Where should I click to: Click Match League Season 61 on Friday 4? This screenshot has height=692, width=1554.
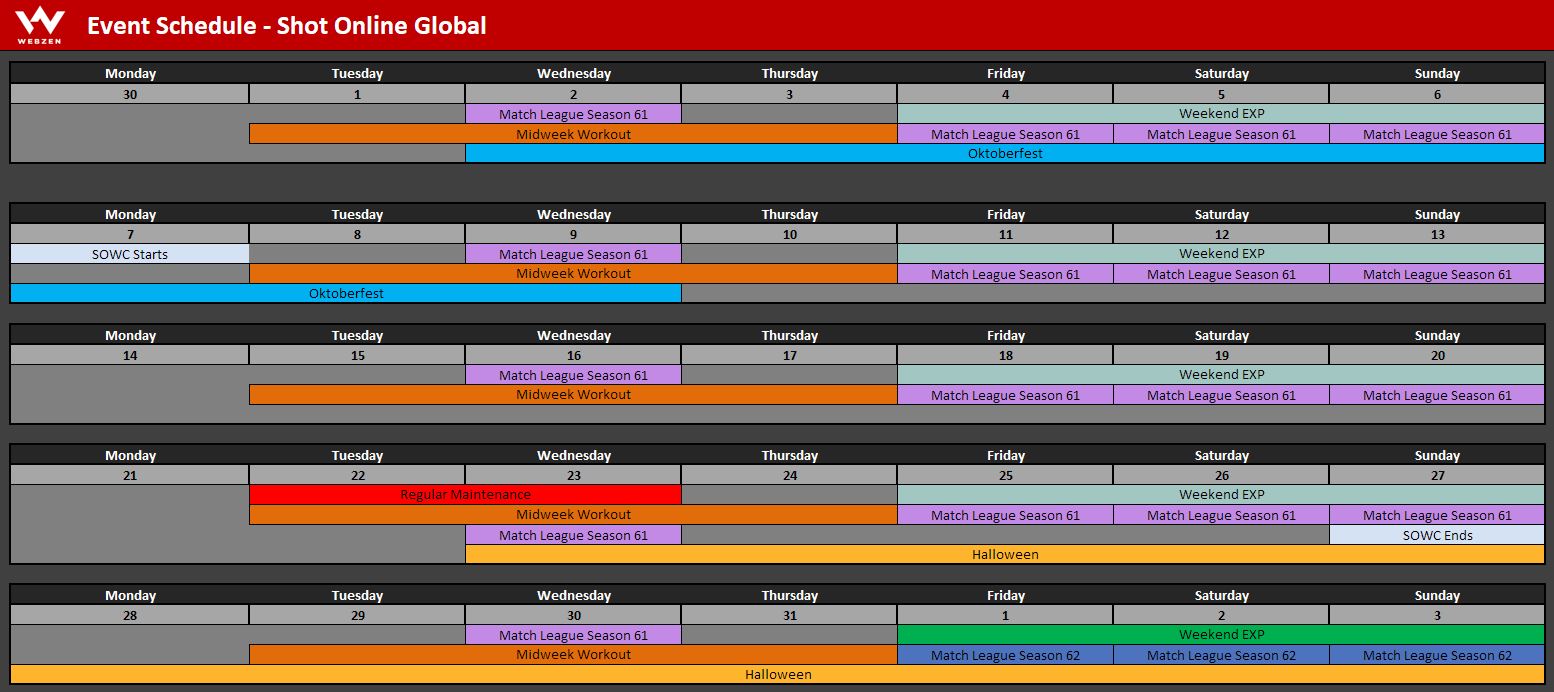pos(1005,134)
